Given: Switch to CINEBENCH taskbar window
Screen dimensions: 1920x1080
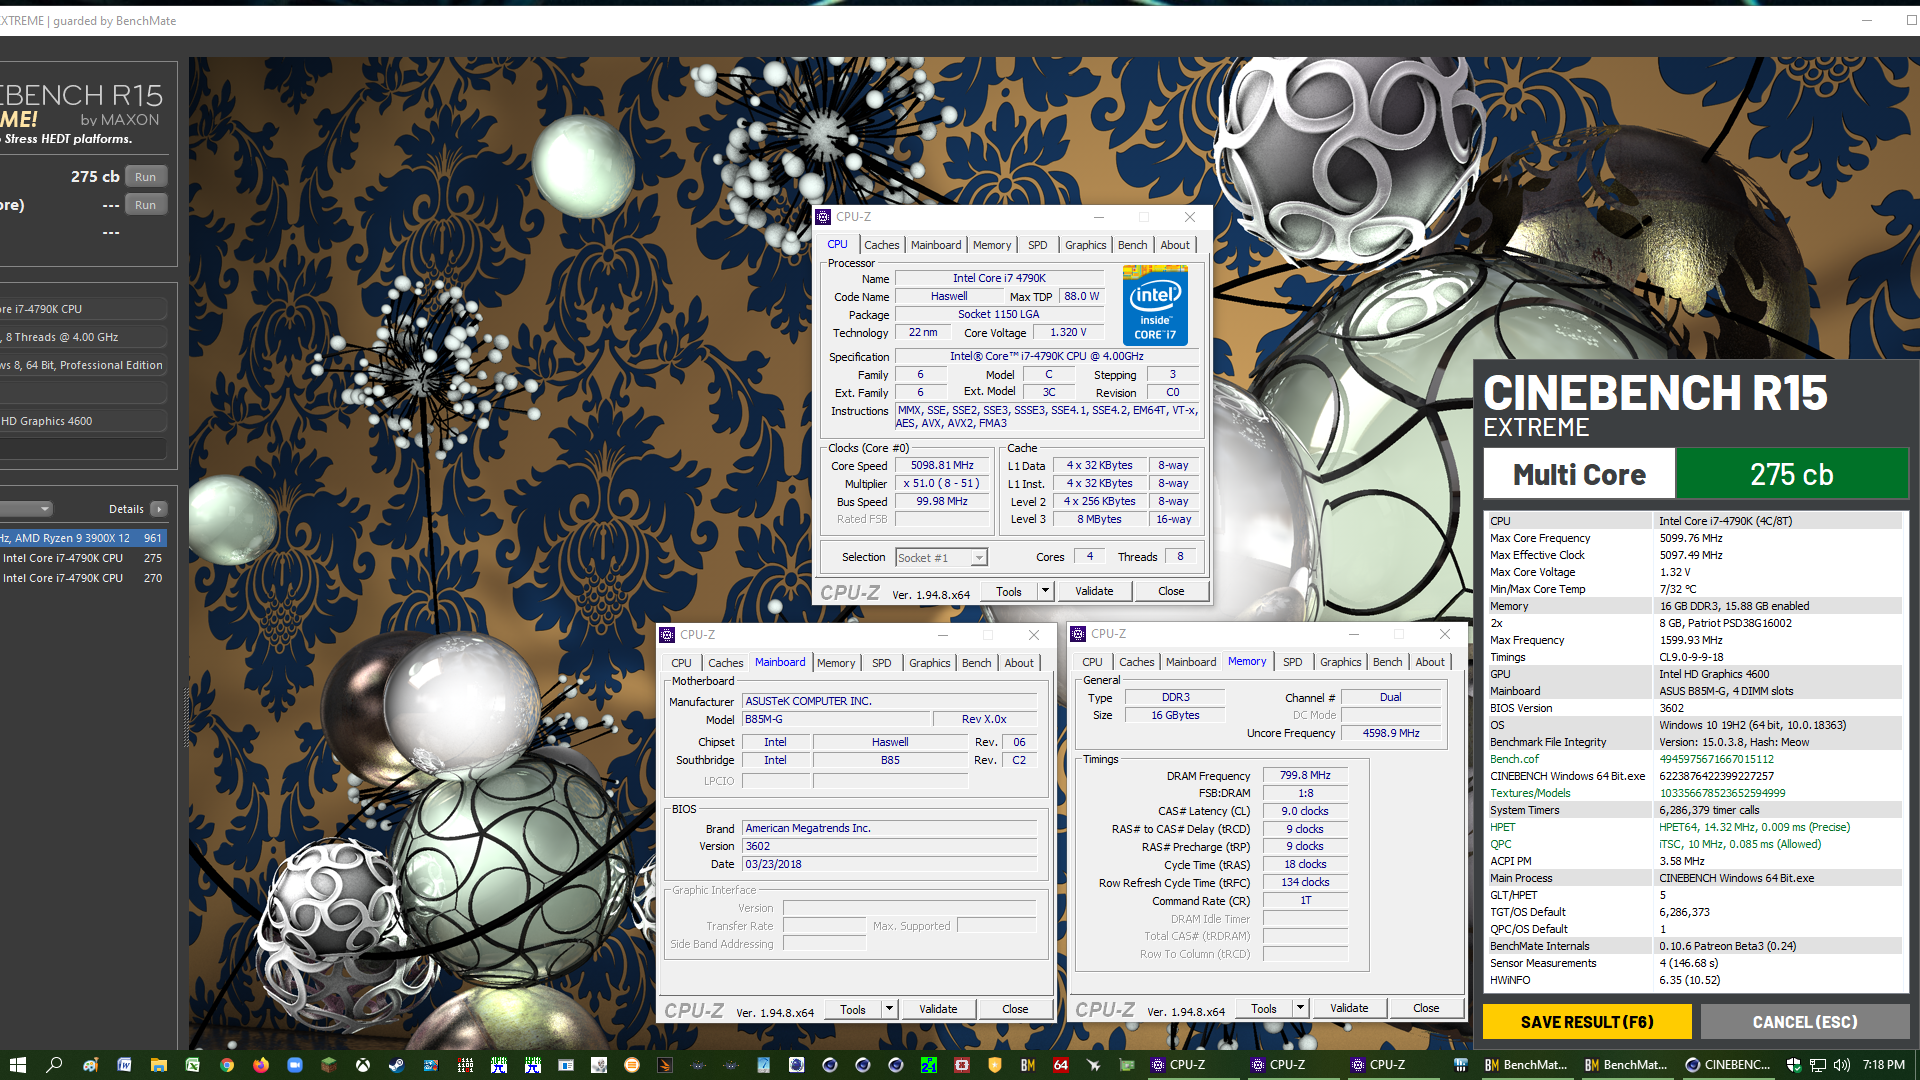Looking at the screenshot, I should (x=1727, y=1065).
